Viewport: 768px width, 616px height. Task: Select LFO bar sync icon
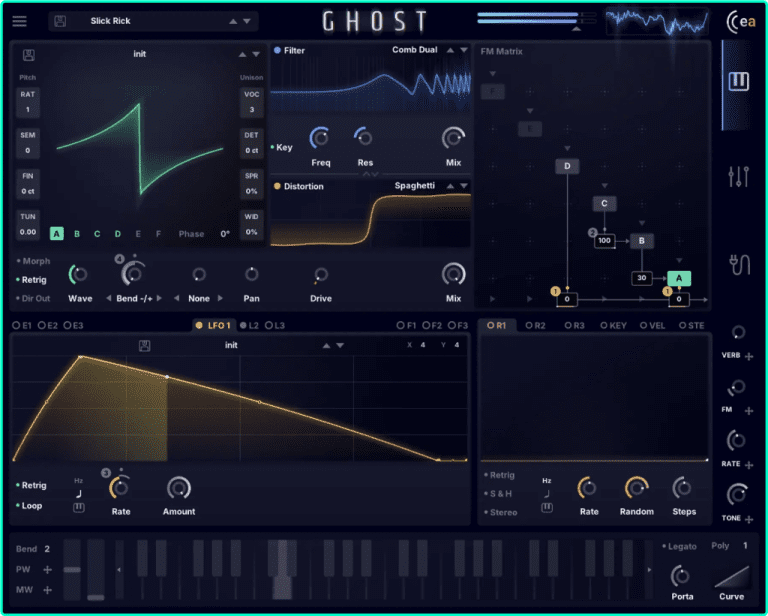tap(79, 507)
